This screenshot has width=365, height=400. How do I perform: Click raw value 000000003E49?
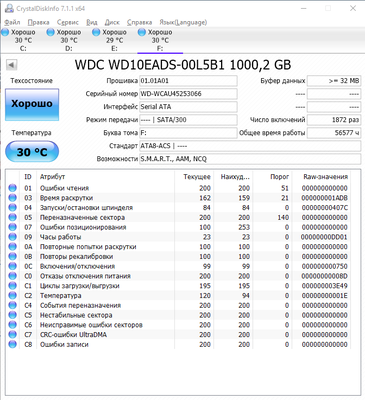(x=325, y=286)
